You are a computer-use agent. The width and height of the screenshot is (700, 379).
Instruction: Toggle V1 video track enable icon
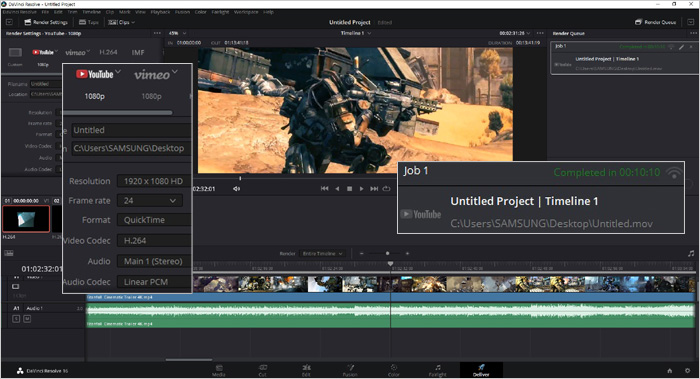tap(16, 287)
